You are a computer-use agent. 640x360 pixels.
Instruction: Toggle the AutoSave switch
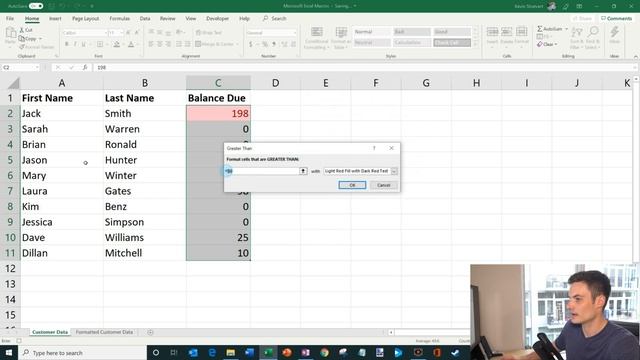pyautogui.click(x=36, y=6)
